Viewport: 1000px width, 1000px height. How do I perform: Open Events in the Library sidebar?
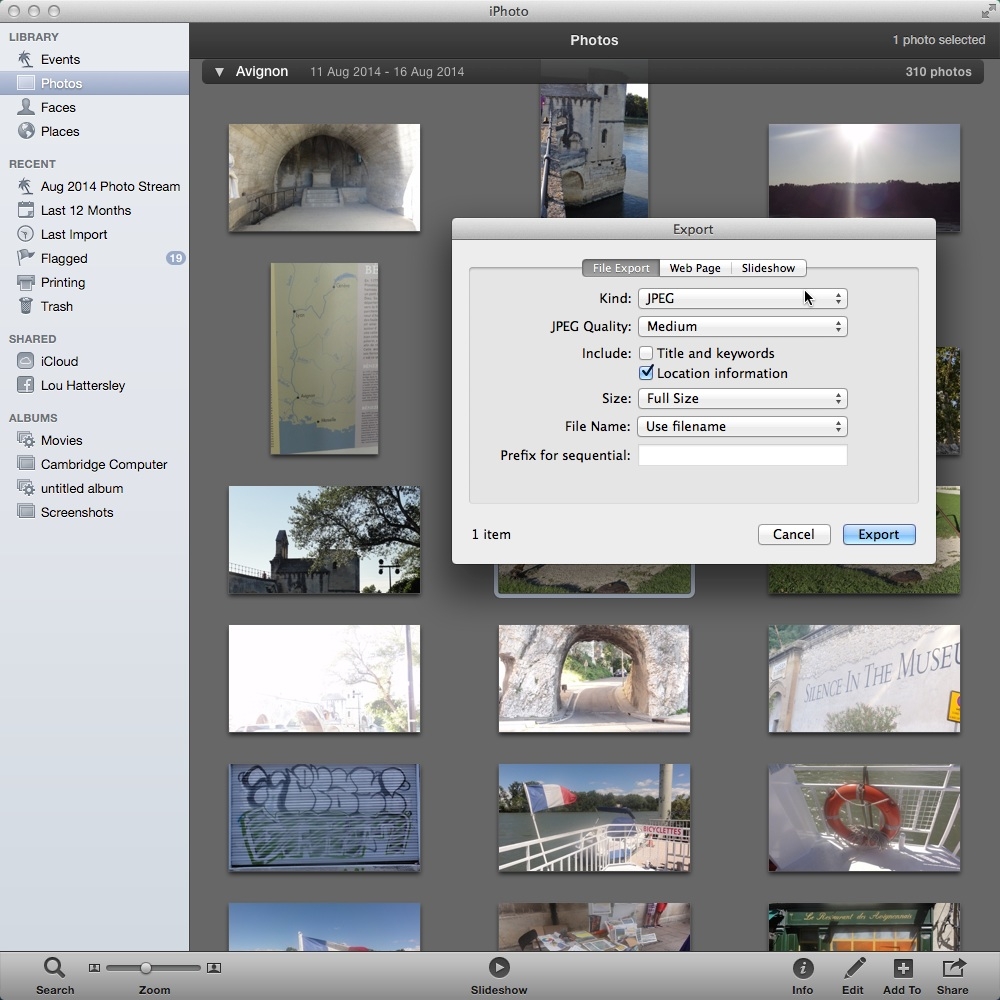click(60, 59)
